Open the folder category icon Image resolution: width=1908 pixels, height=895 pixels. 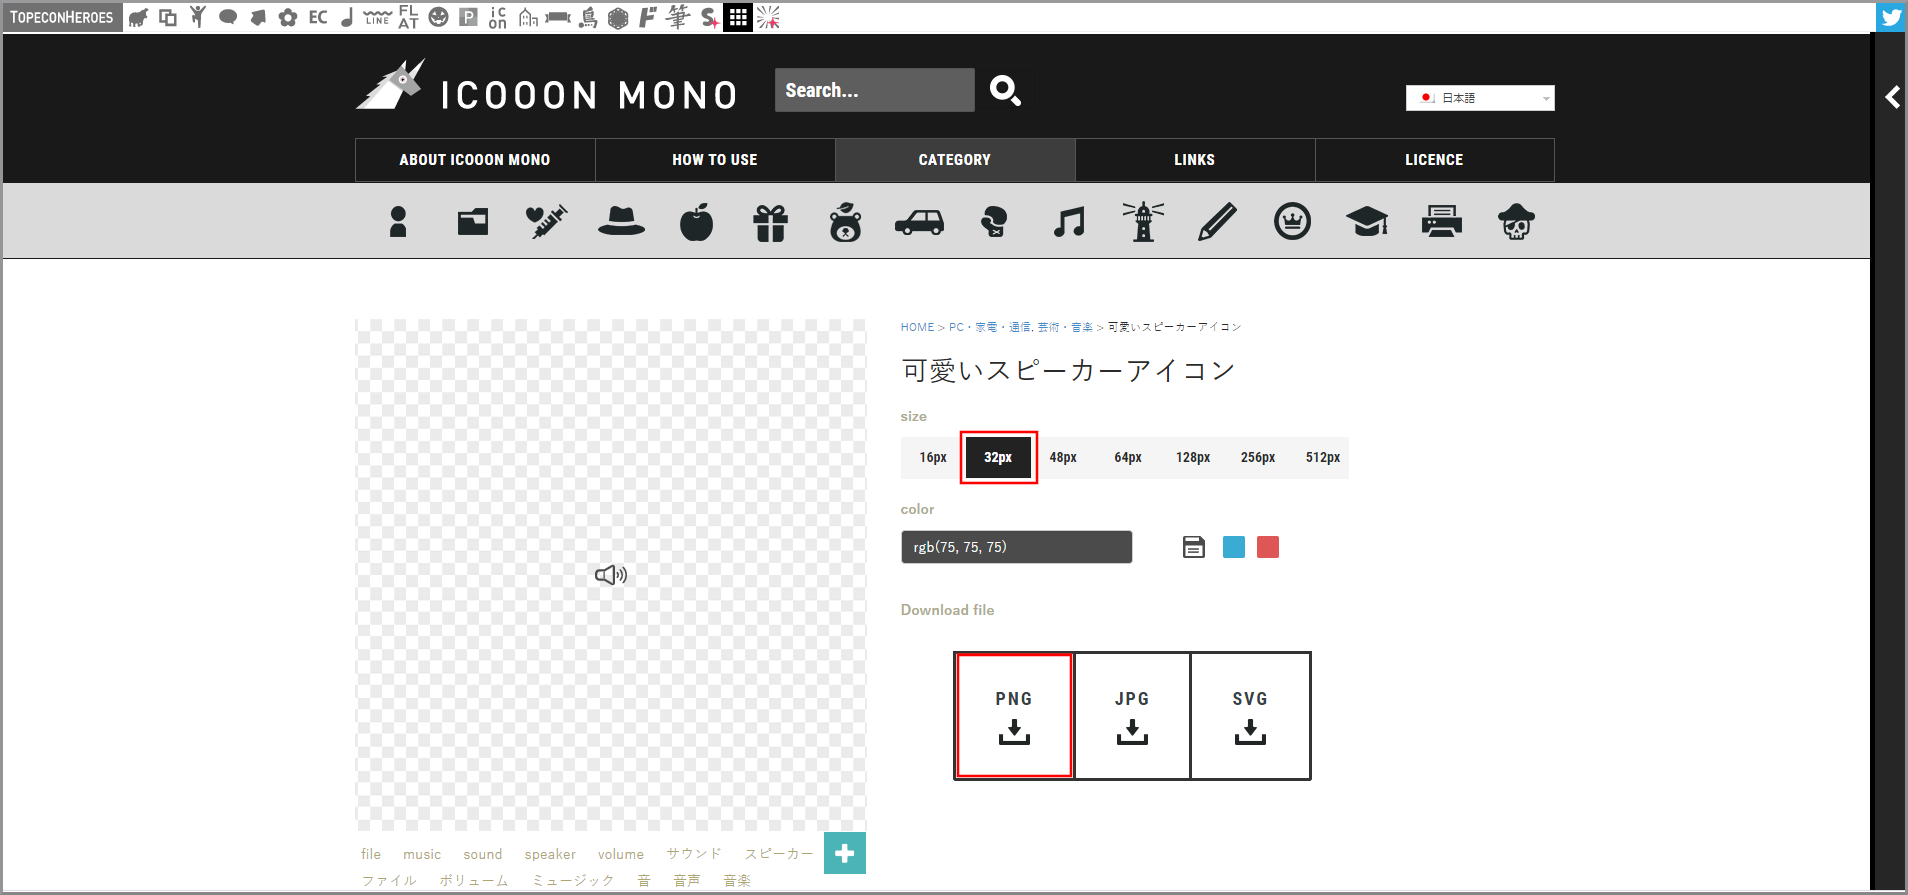(x=473, y=222)
